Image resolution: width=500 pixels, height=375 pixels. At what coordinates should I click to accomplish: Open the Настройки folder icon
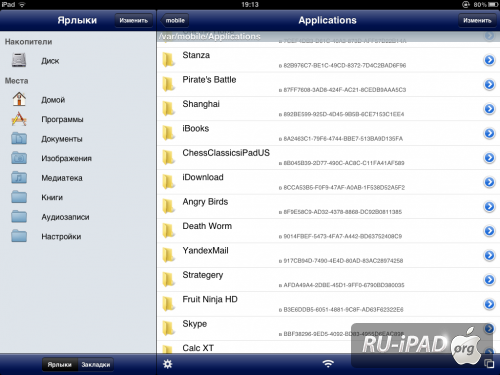(x=19, y=236)
